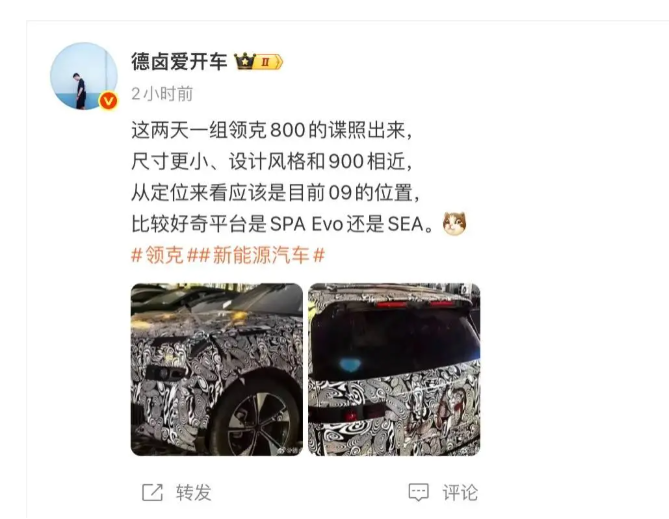Click the post text about 领克800

click(272, 130)
